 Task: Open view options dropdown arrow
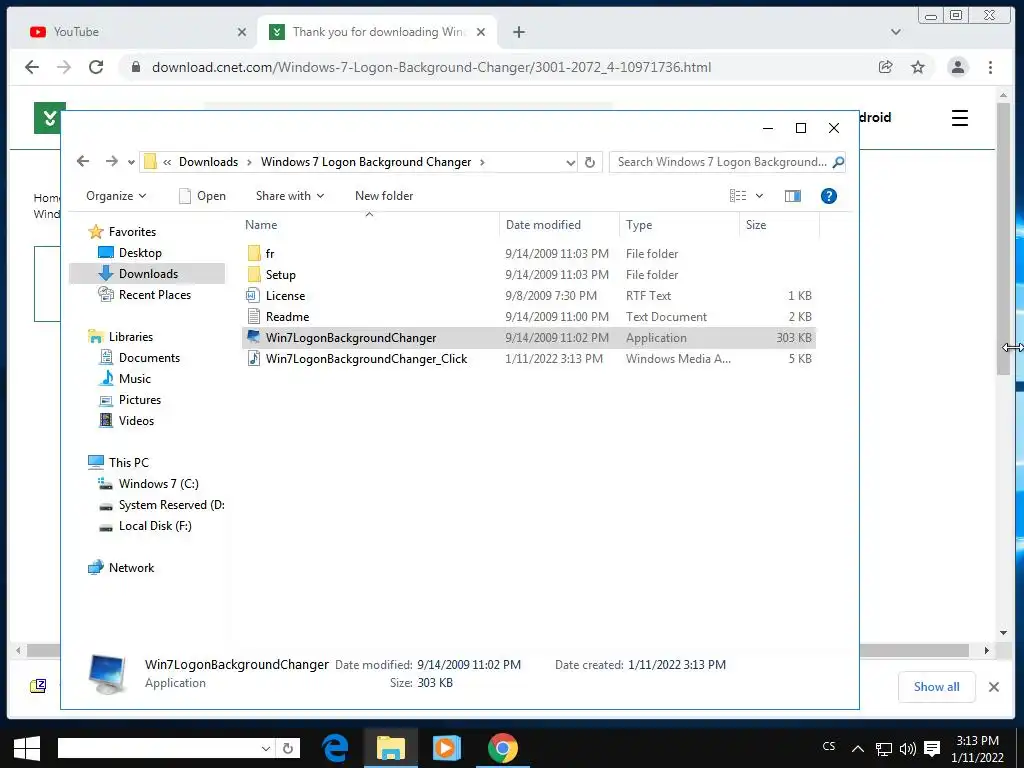[x=760, y=196]
